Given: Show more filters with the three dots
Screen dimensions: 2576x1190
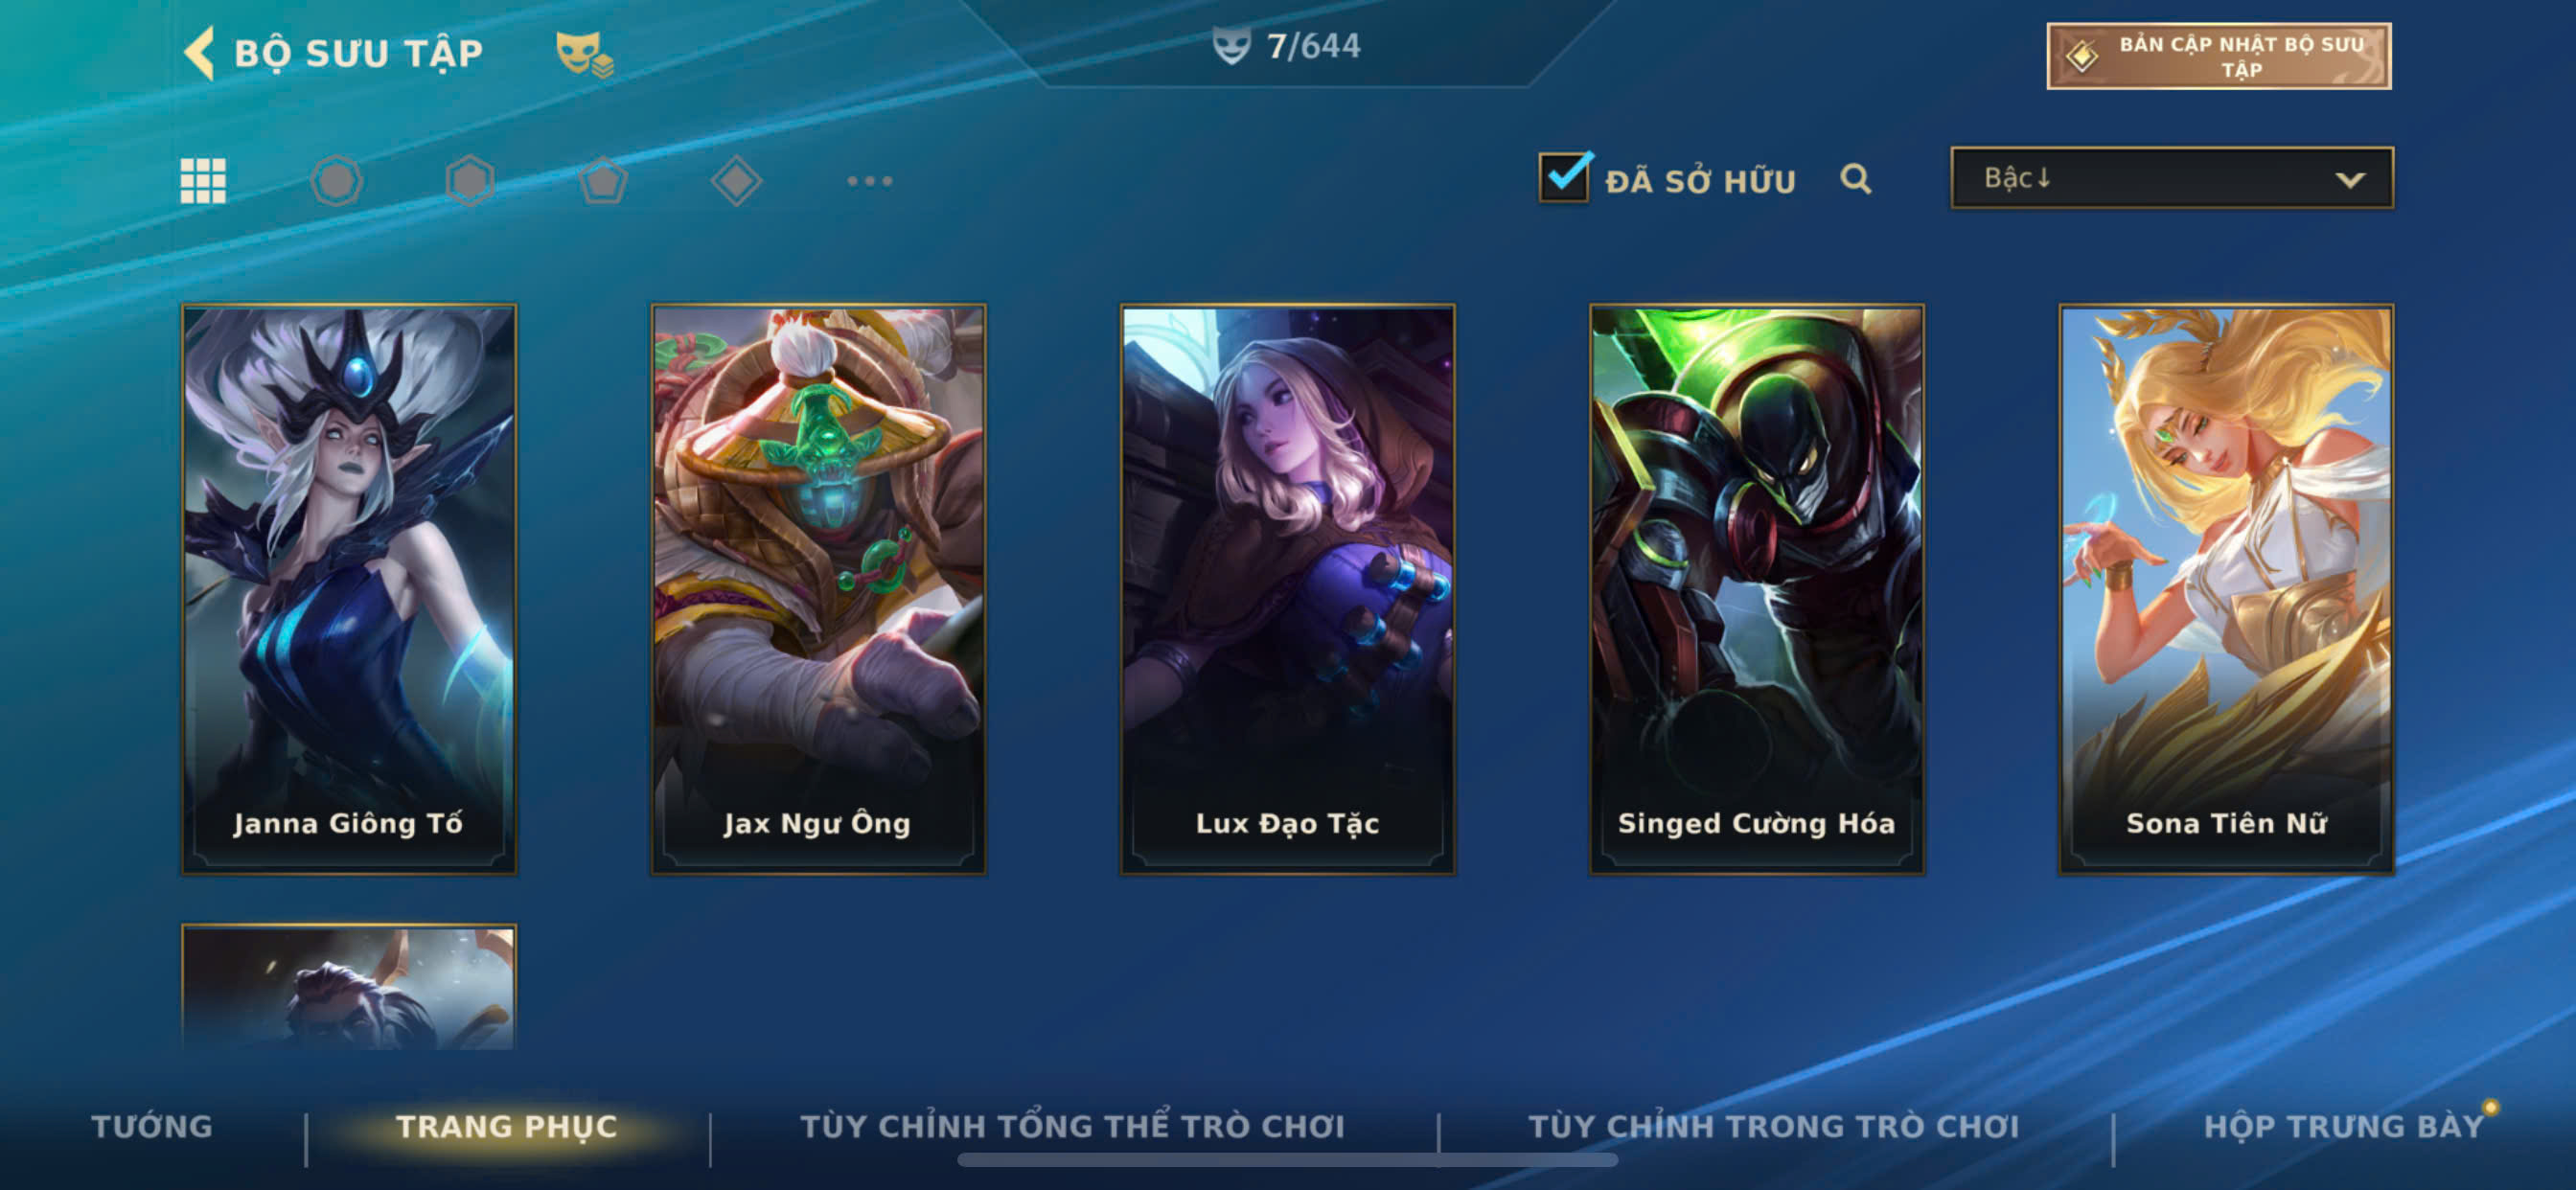Looking at the screenshot, I should 869,181.
